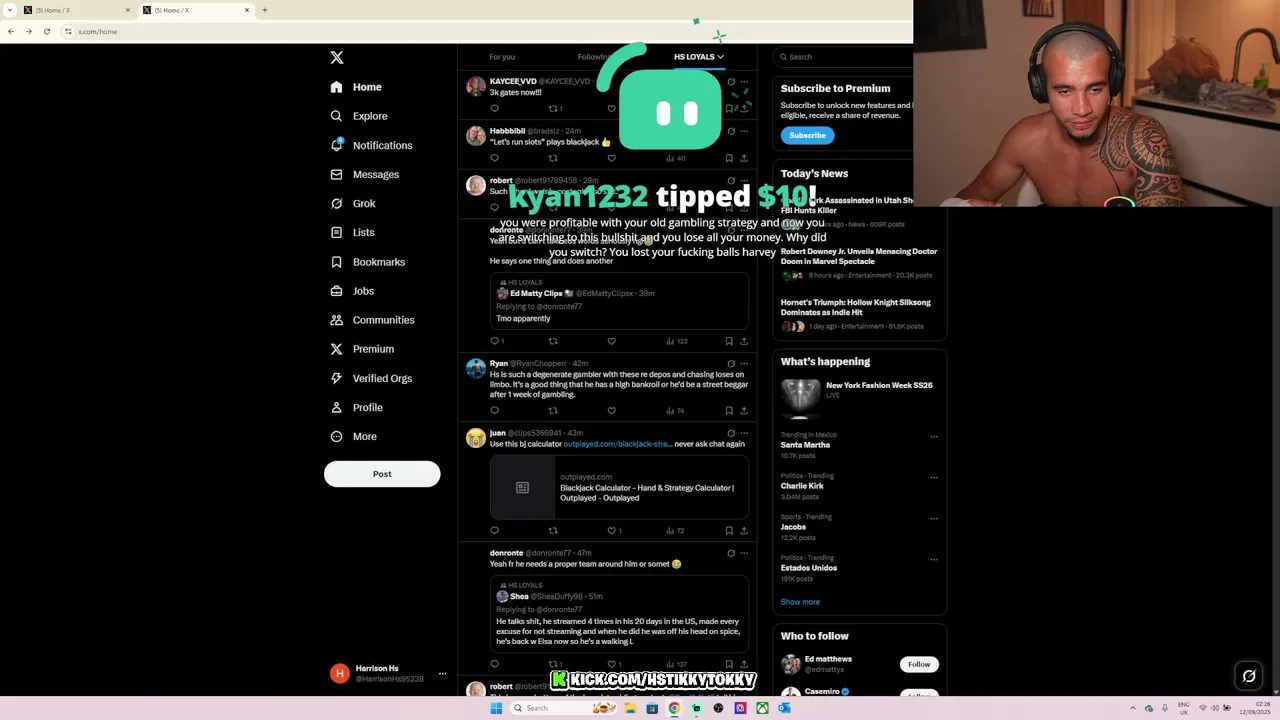Share juan's bj calculator post

(x=743, y=530)
